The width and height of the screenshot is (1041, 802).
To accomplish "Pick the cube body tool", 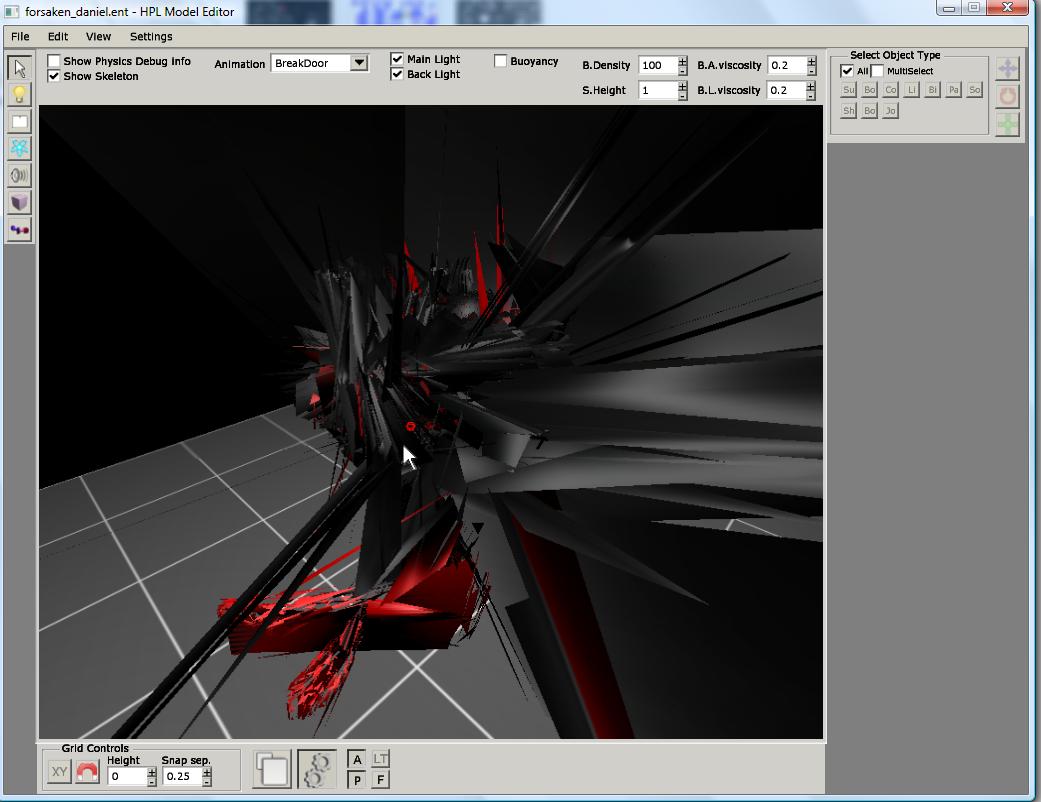I will 19,203.
